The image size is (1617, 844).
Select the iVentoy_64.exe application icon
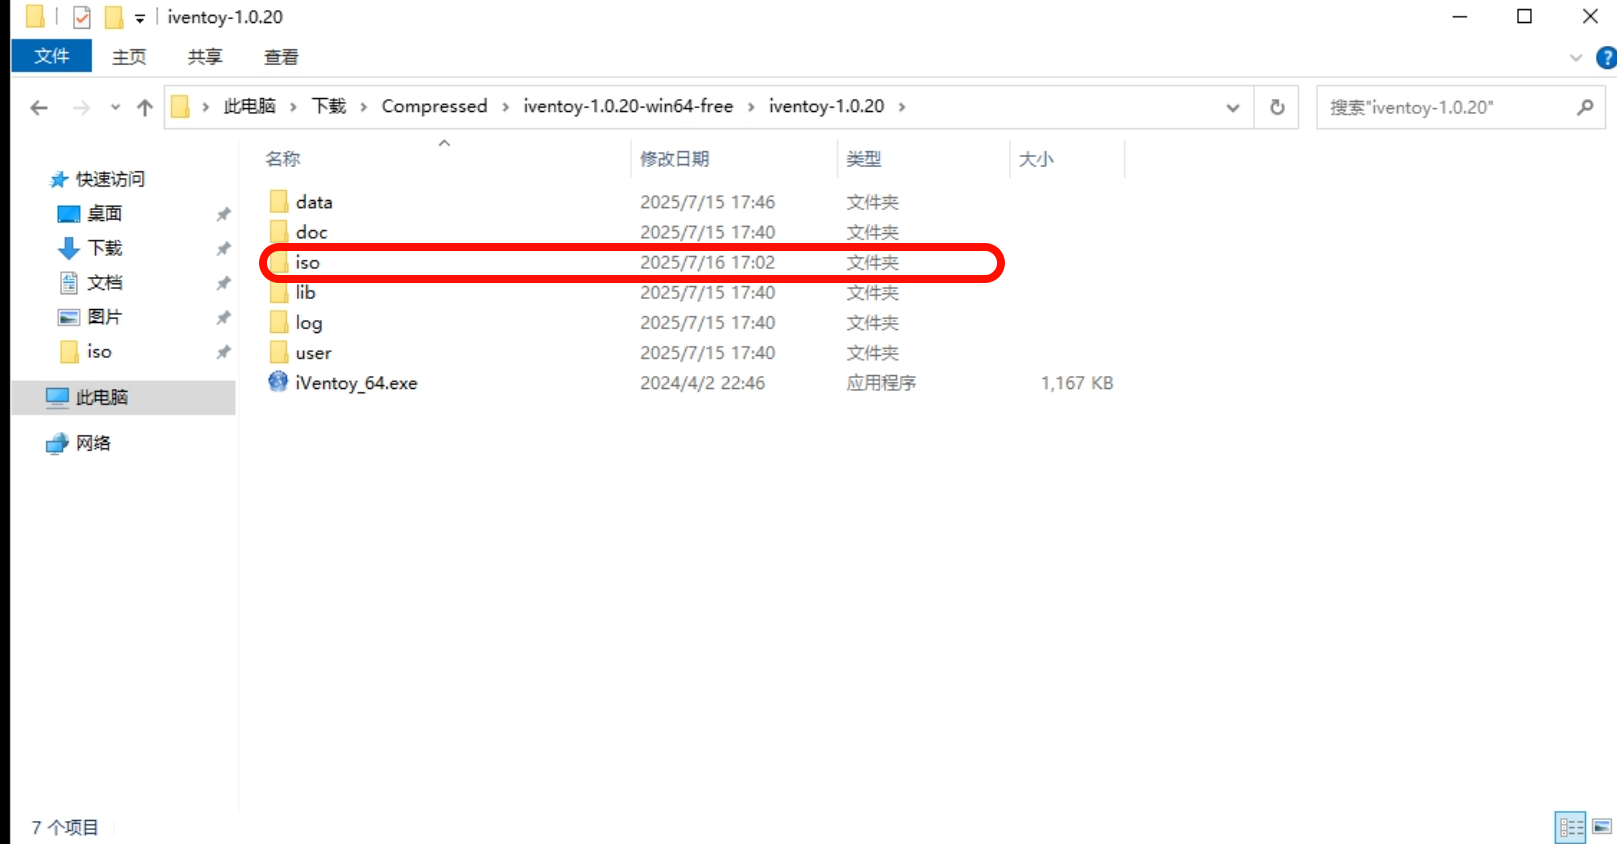[x=278, y=382]
